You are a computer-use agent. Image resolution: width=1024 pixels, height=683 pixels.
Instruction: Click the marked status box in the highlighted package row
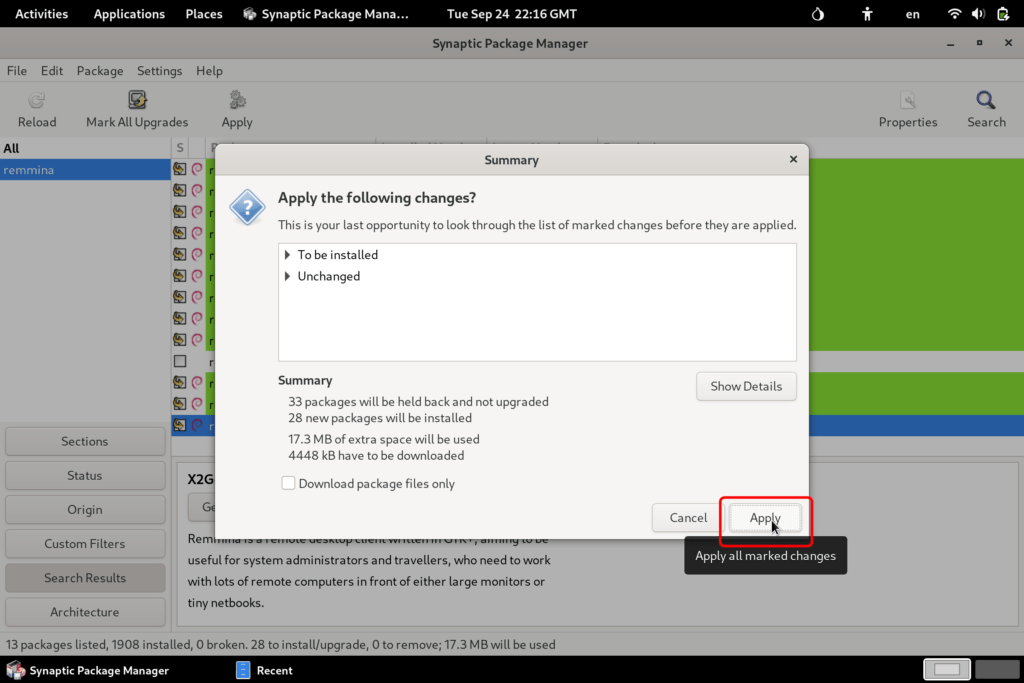click(x=180, y=426)
